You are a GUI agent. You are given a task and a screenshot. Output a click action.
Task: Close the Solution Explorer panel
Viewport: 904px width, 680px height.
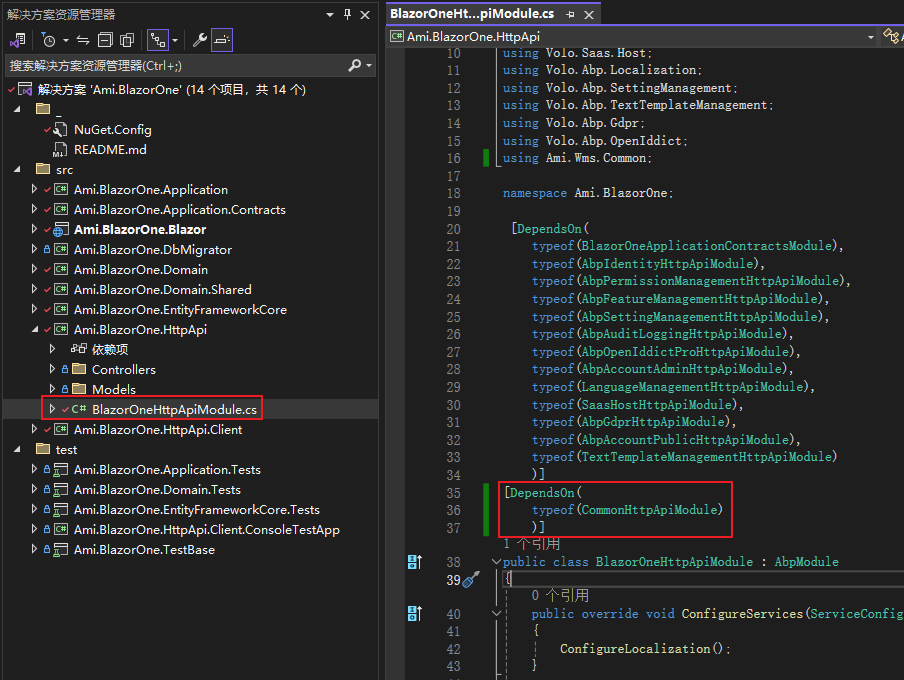click(x=365, y=15)
